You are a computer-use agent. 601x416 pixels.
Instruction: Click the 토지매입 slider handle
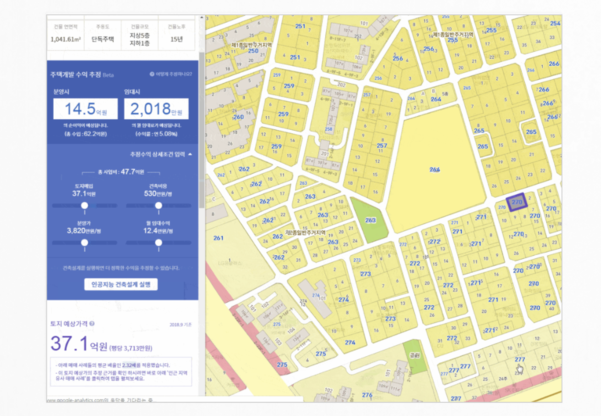click(84, 205)
